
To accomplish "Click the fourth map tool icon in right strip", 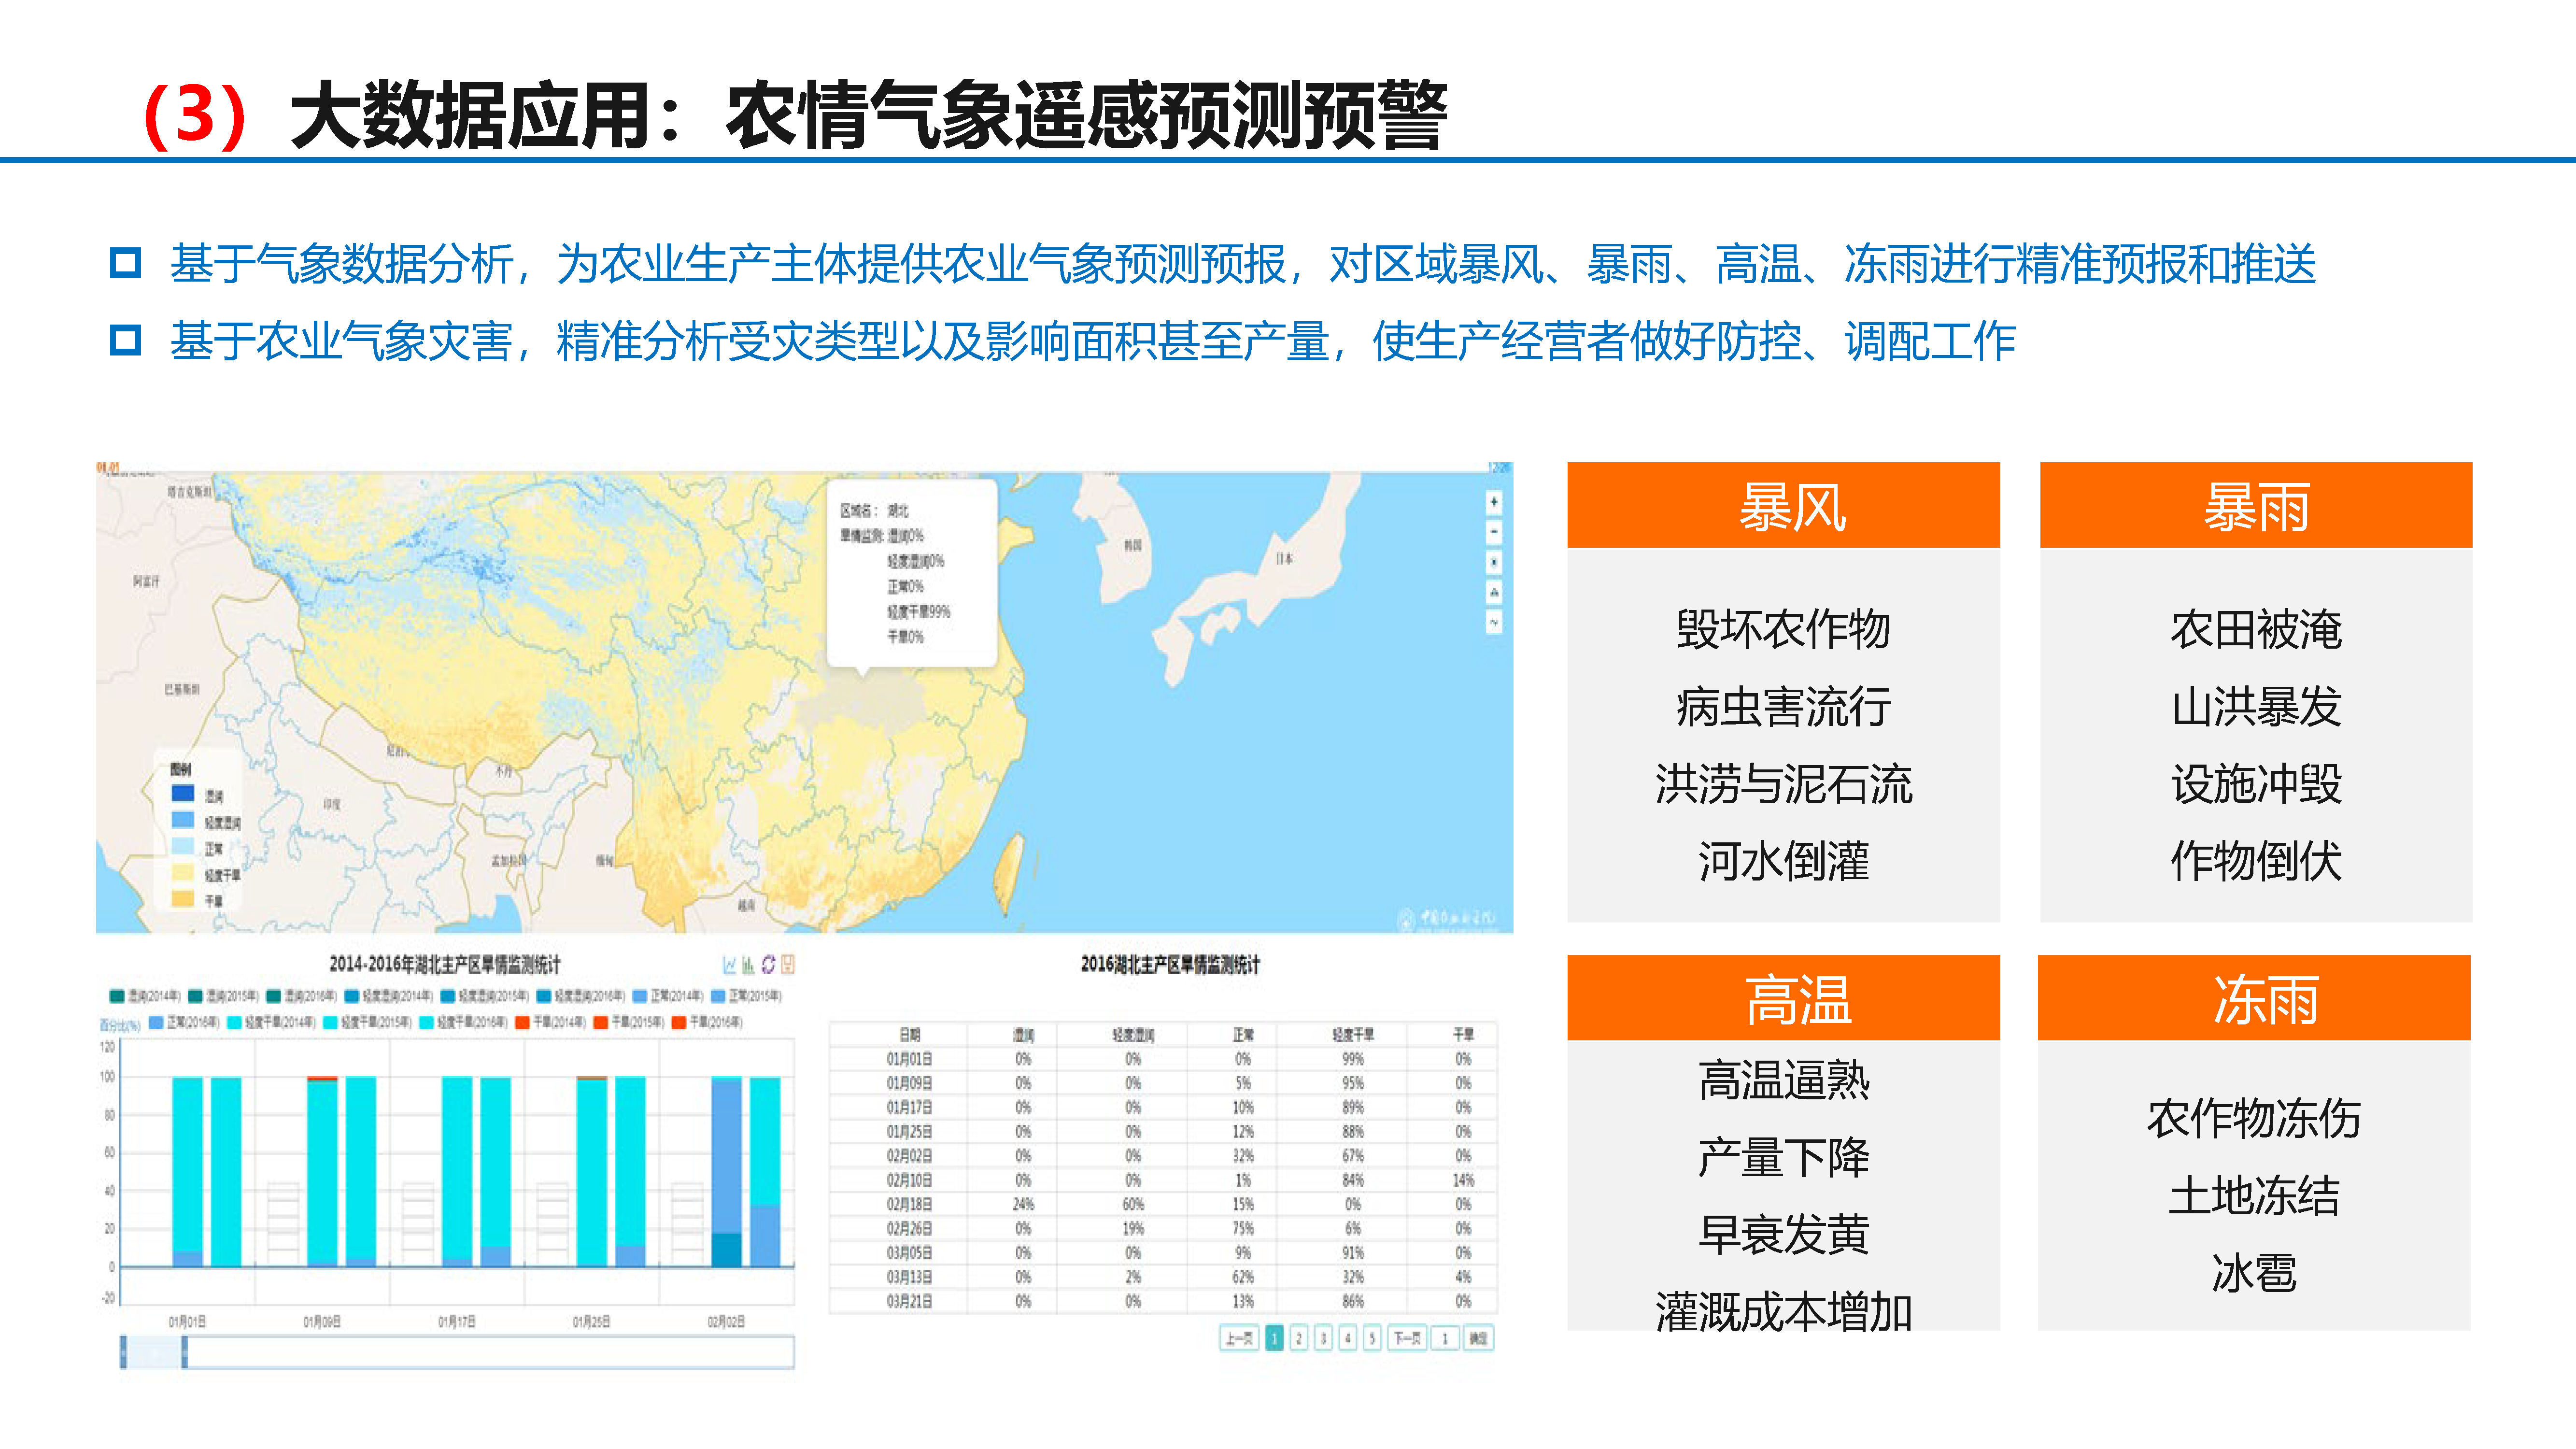I will [1494, 592].
